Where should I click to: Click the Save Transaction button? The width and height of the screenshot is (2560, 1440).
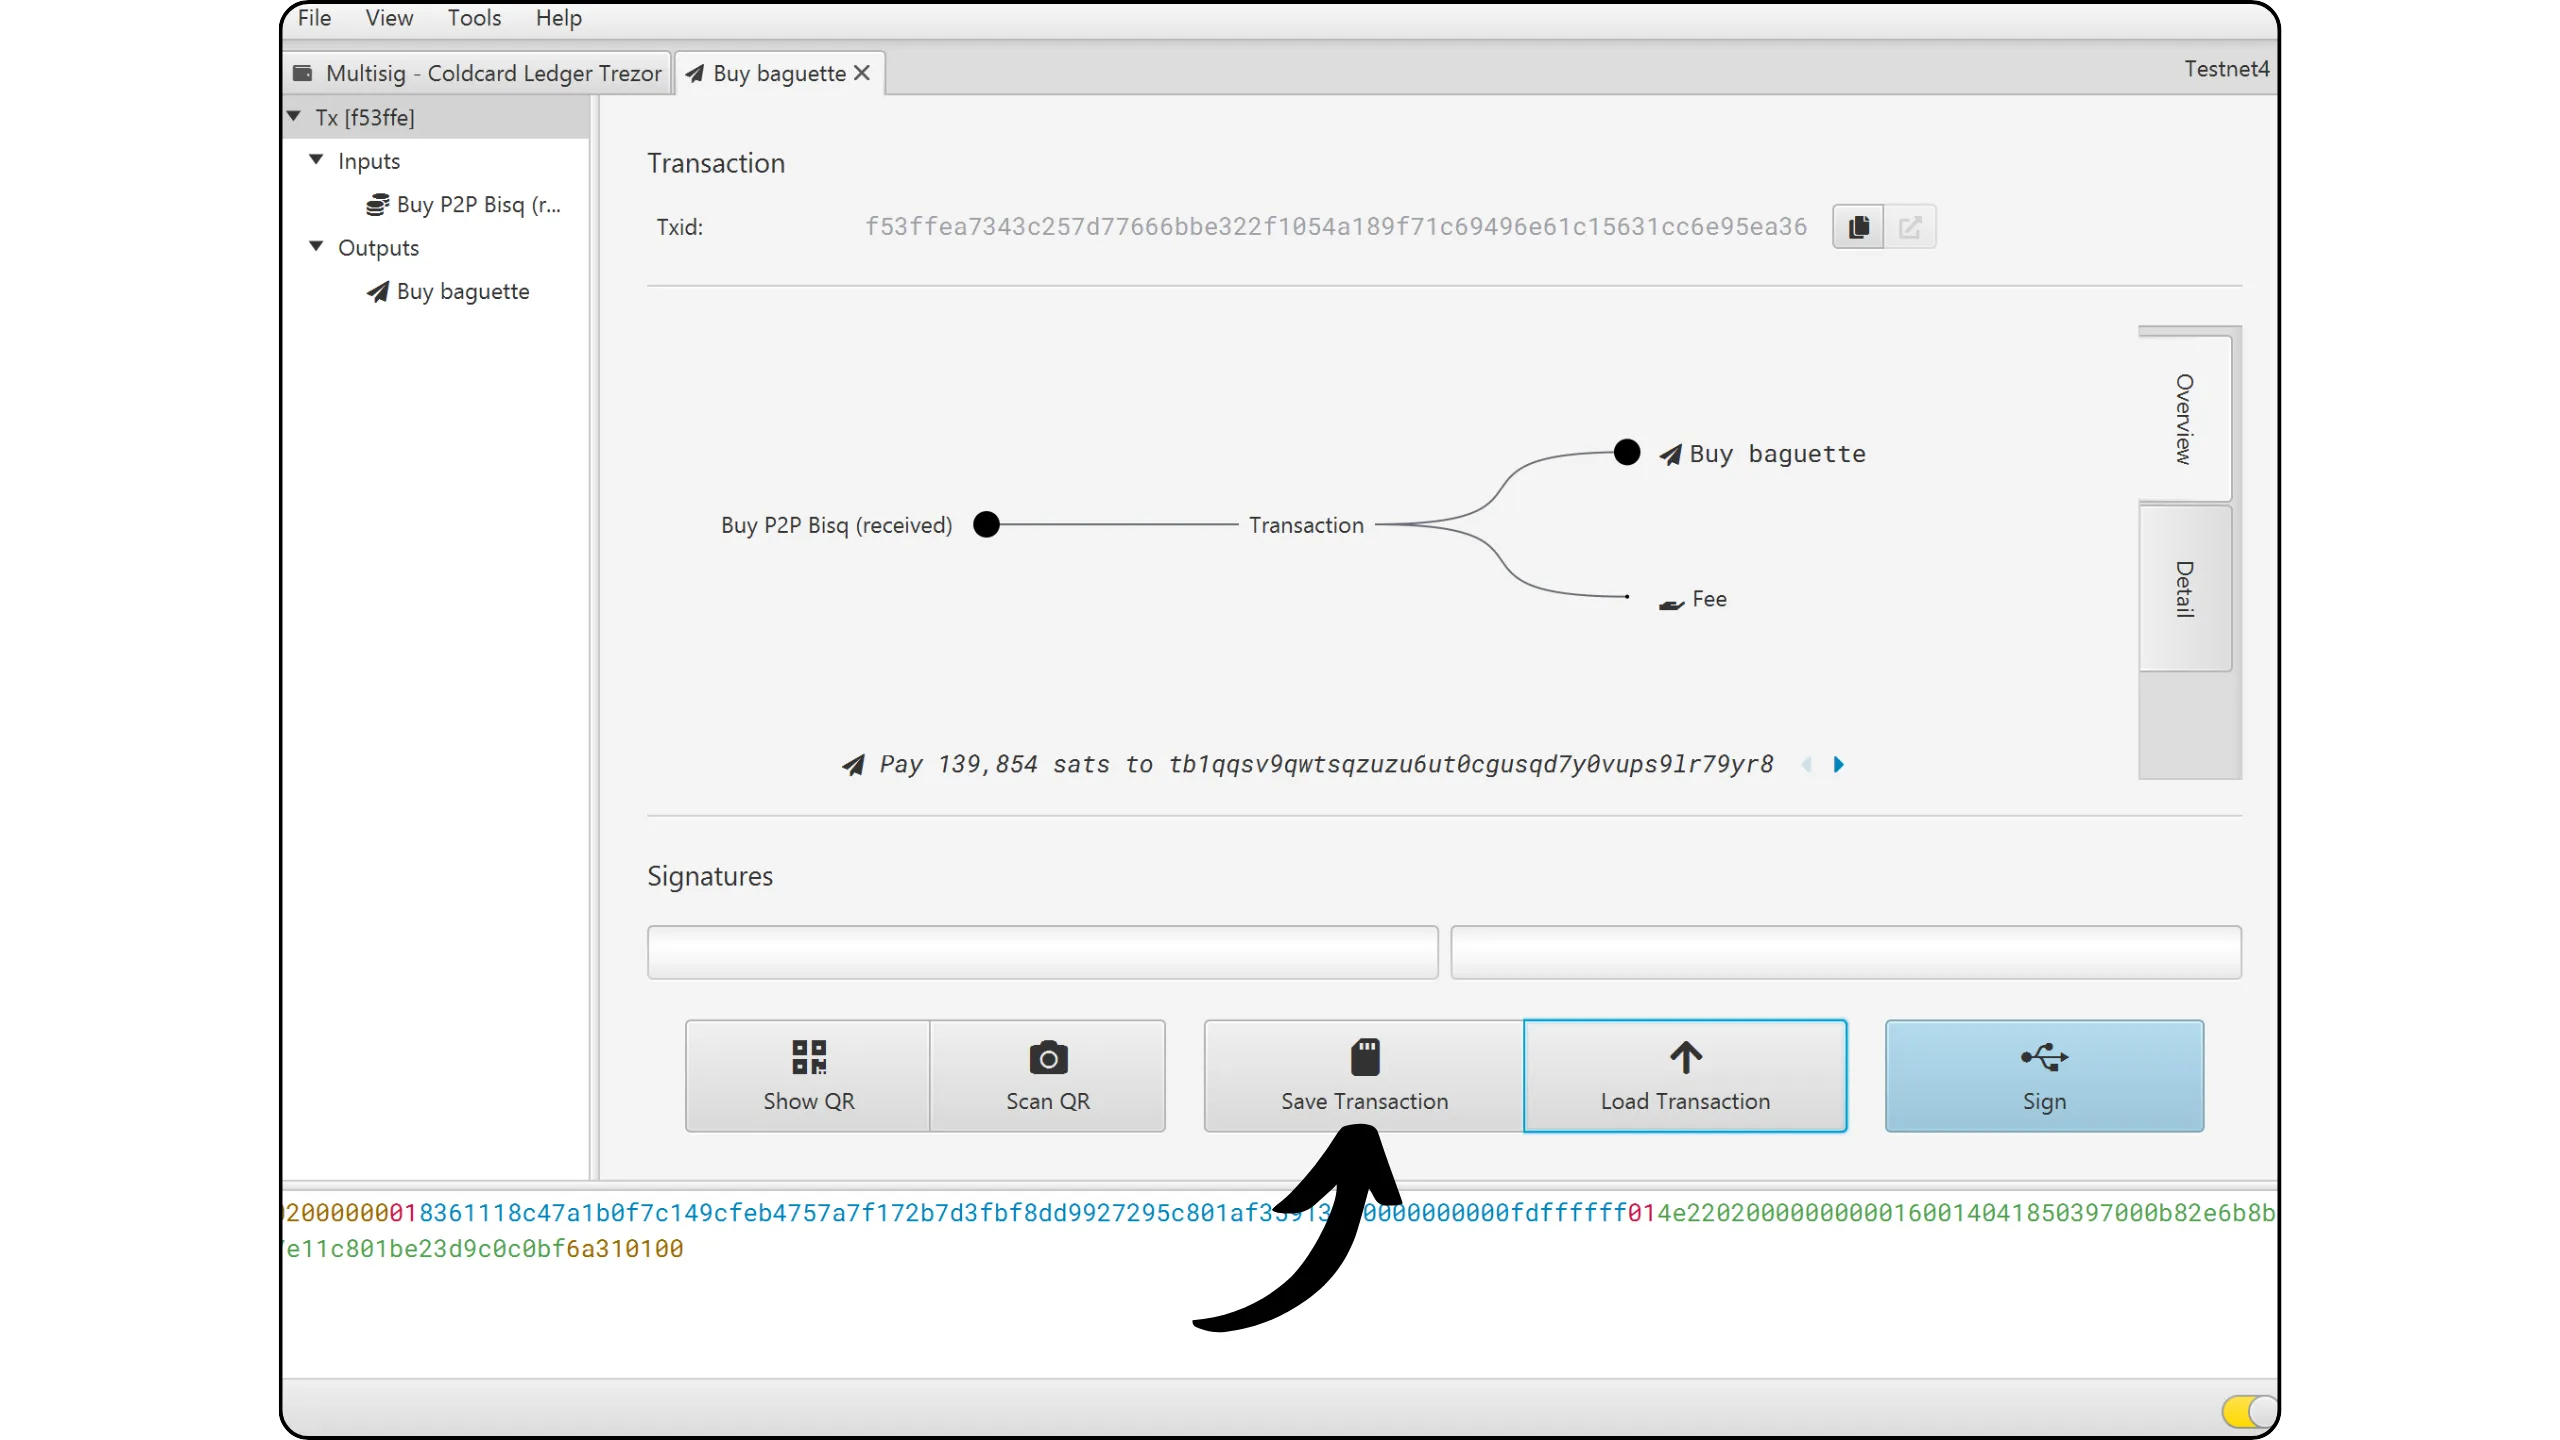click(1364, 1076)
